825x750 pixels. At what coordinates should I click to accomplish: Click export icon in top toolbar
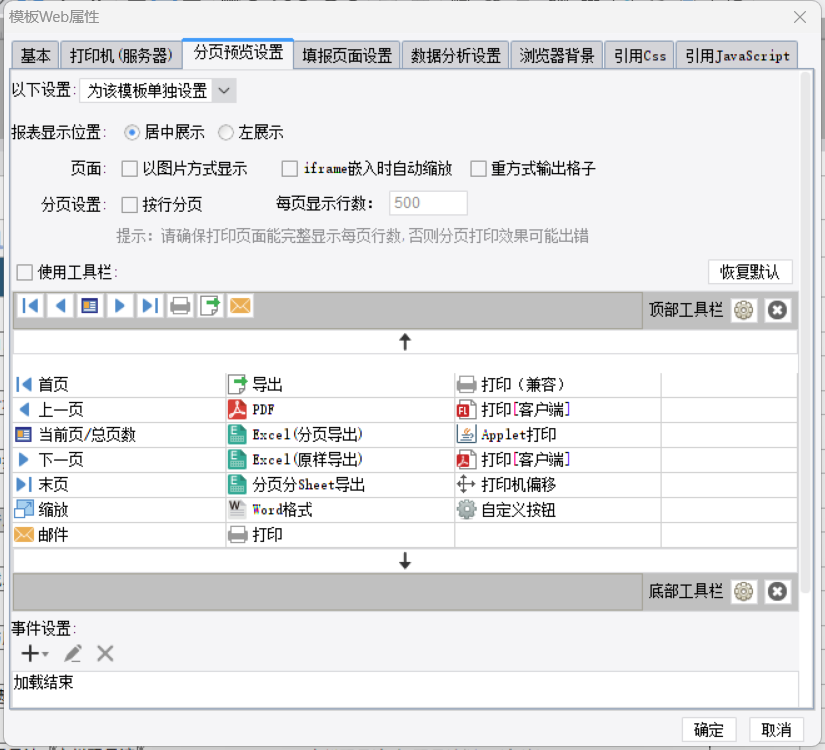click(x=210, y=306)
